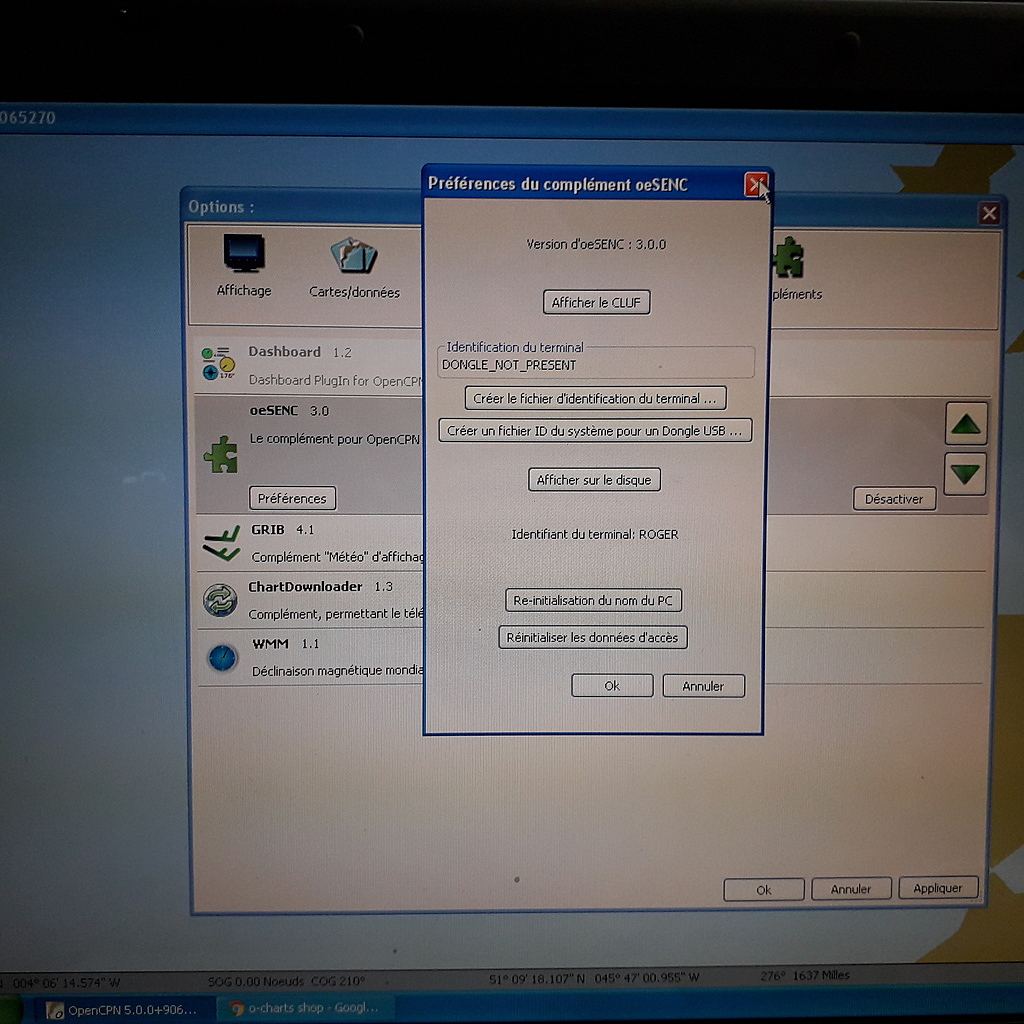Click the Version d'oeSENC : 3.0.0 text
1024x1024 pixels.
coord(596,244)
